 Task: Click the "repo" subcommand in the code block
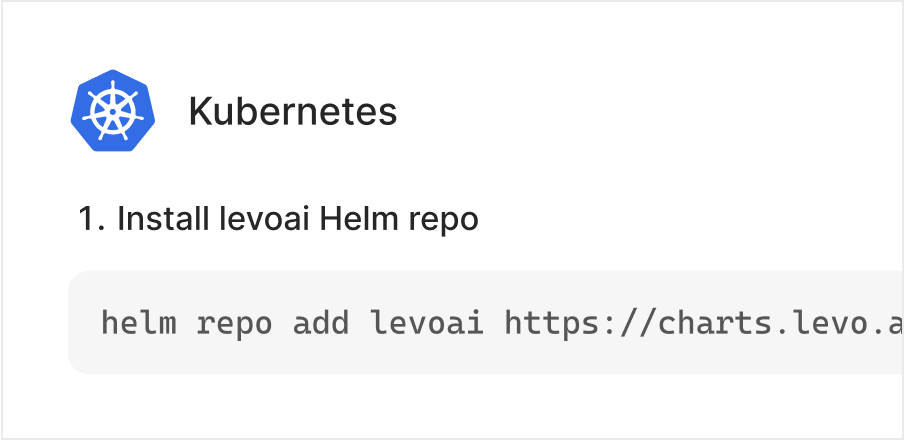pos(236,324)
